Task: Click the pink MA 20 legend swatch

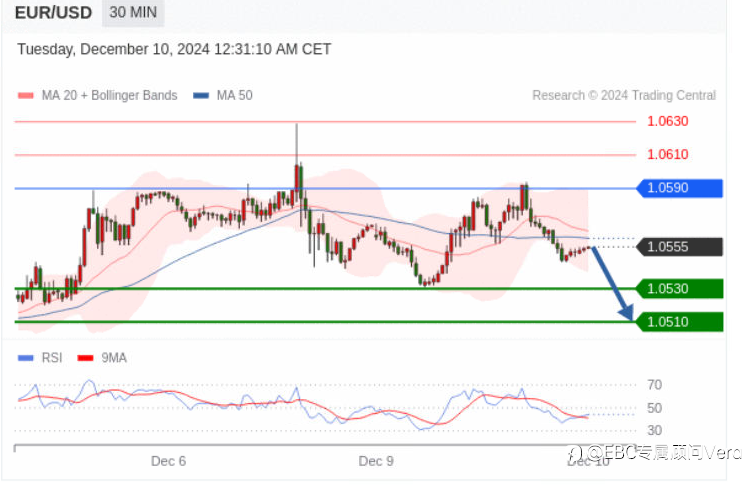Action: pos(26,96)
